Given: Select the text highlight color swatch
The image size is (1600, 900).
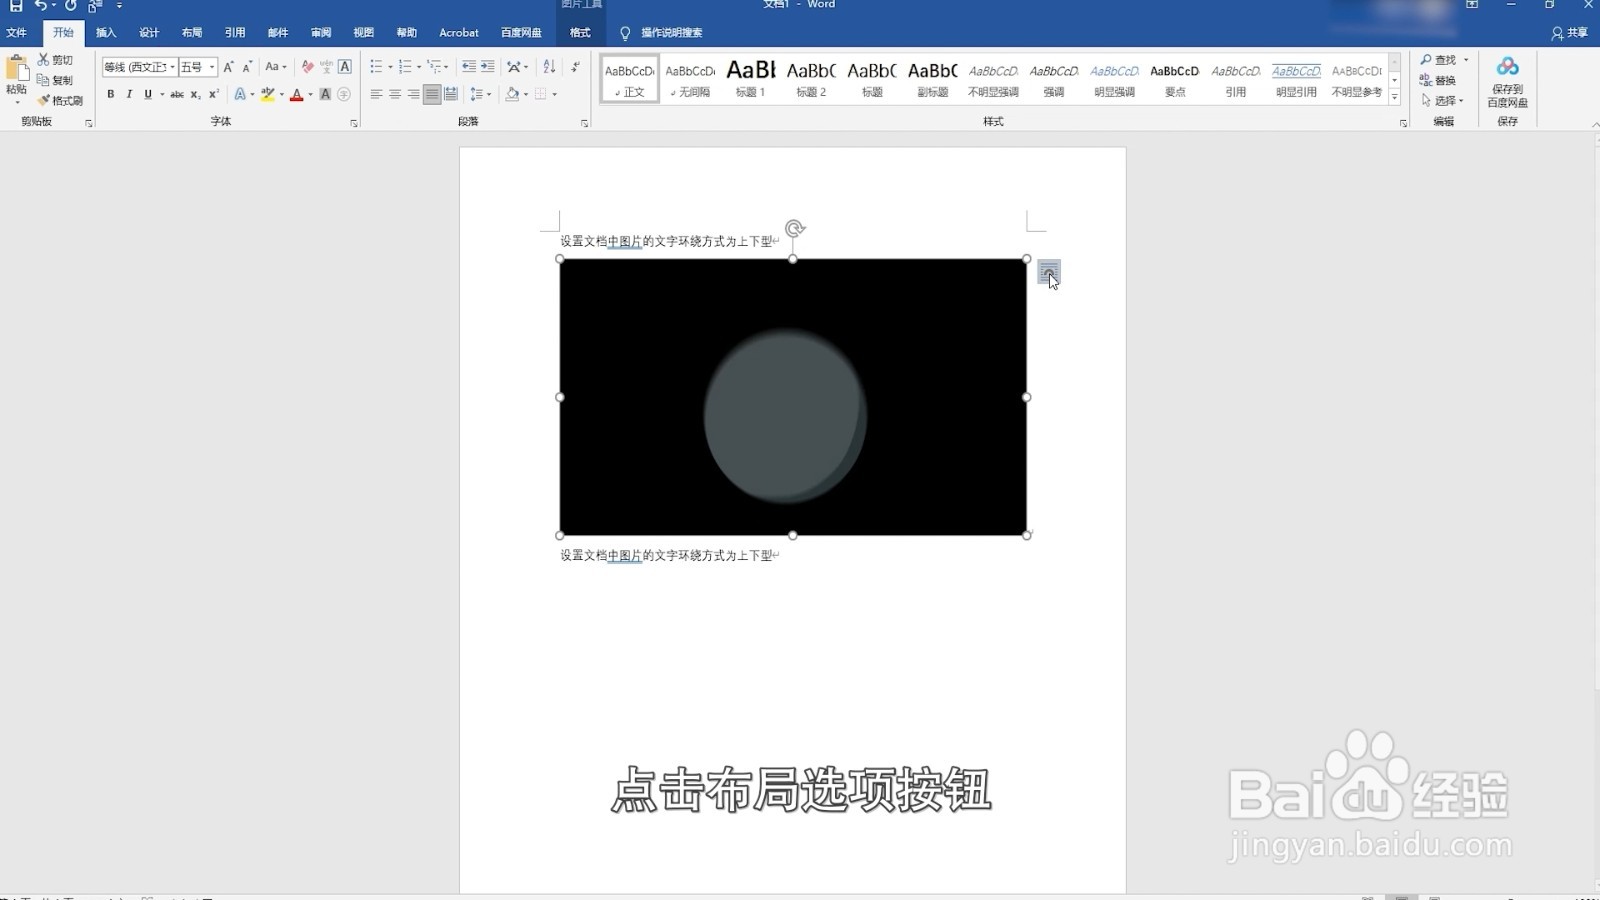Looking at the screenshot, I should click(x=268, y=94).
